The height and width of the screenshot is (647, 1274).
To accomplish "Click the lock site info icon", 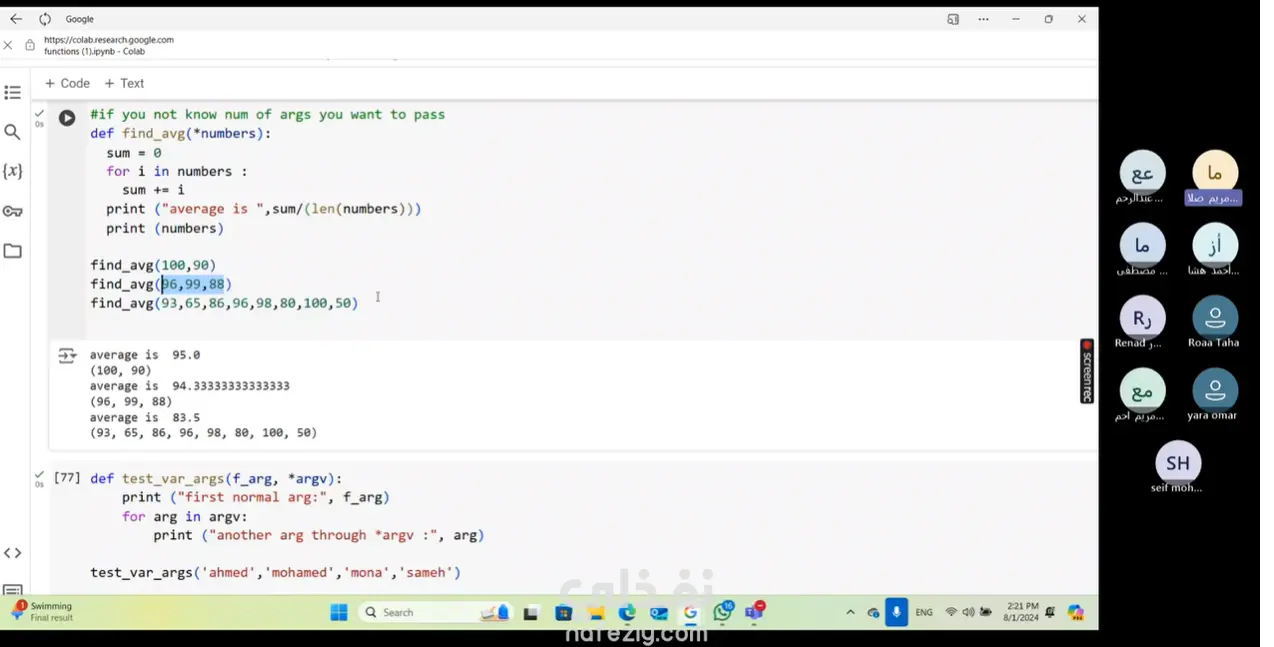I will pos(30,45).
